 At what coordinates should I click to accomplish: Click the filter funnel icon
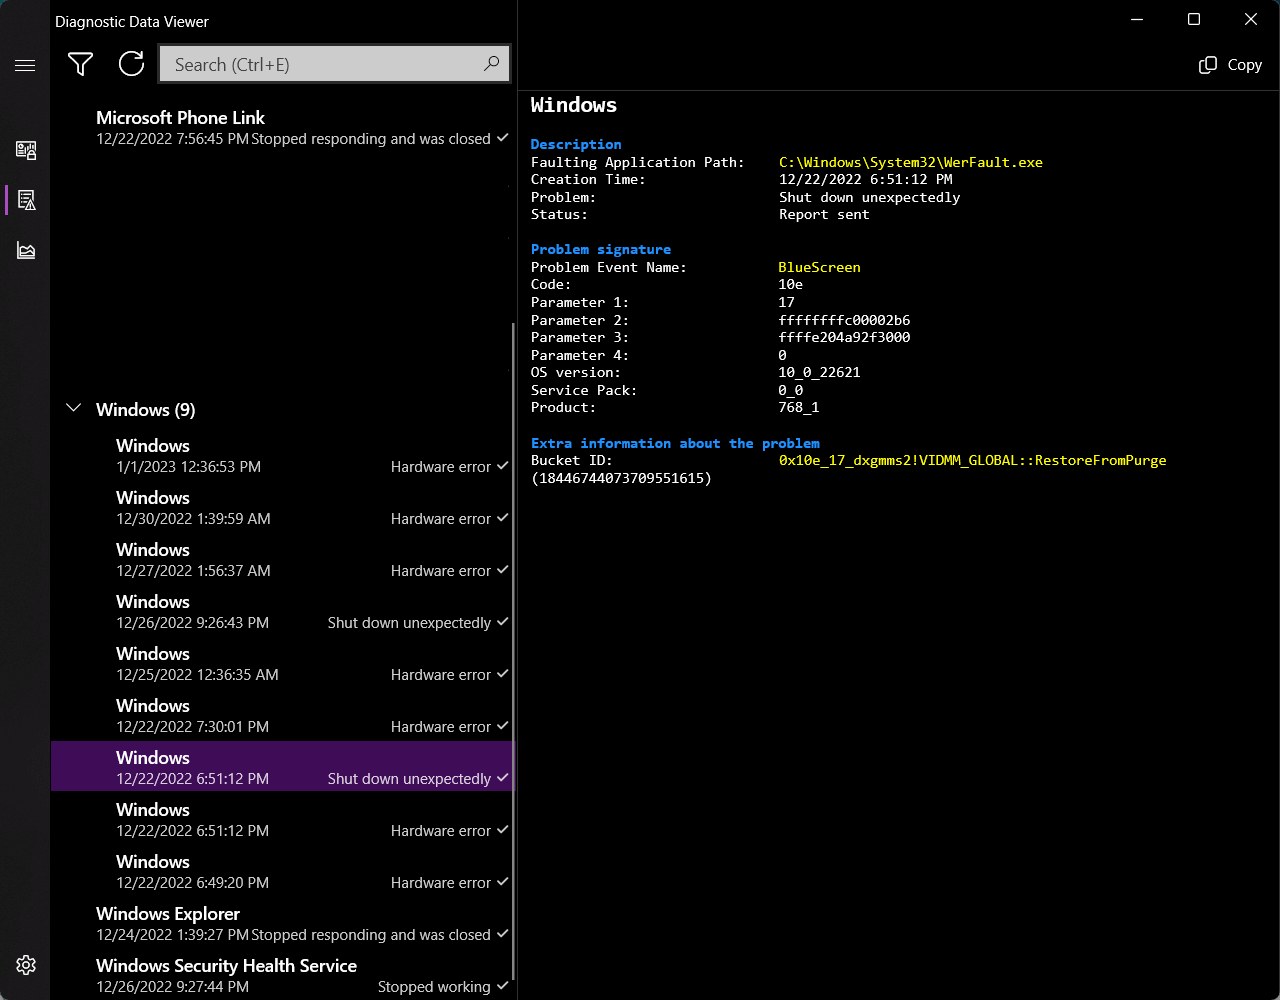(80, 64)
